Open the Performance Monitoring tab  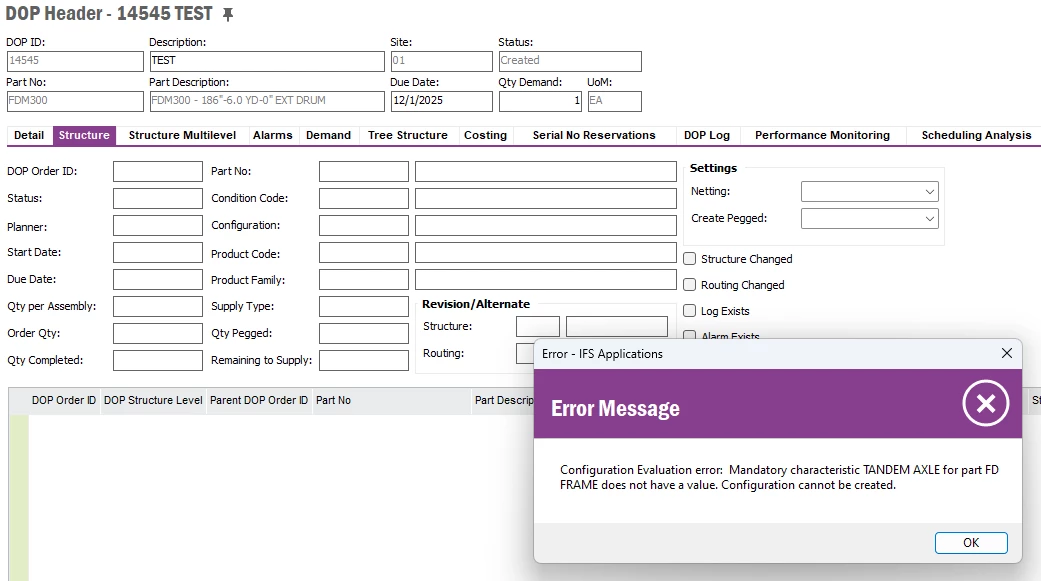(x=822, y=135)
